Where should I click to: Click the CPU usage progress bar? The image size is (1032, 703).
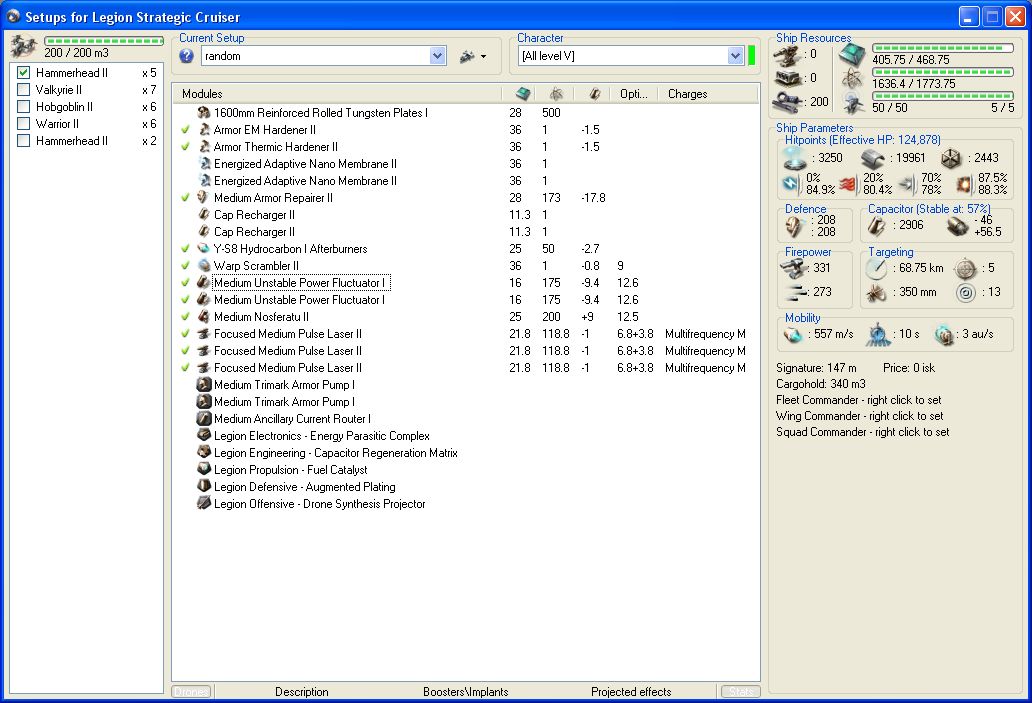pos(942,48)
